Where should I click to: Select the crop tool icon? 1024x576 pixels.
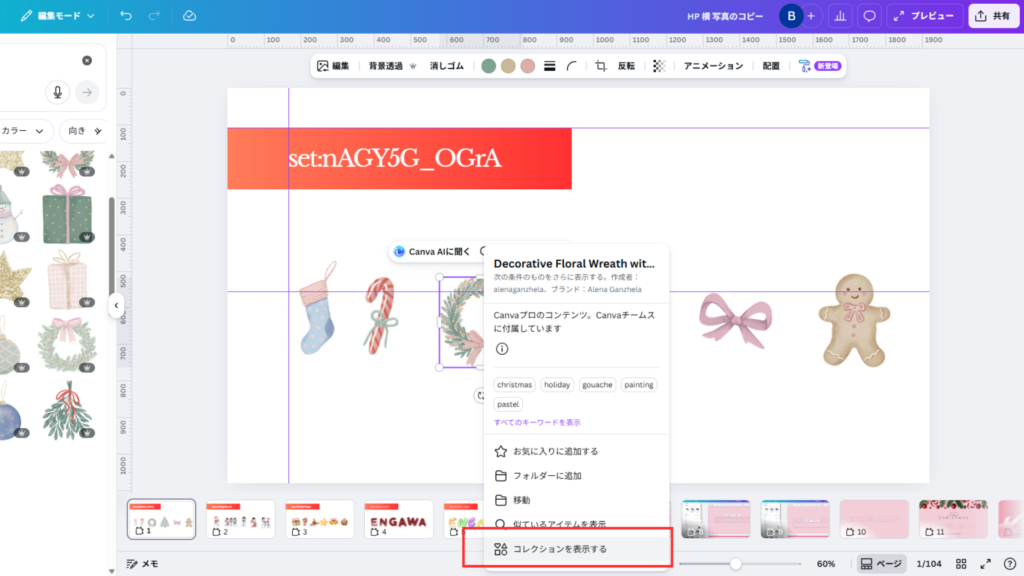click(601, 66)
